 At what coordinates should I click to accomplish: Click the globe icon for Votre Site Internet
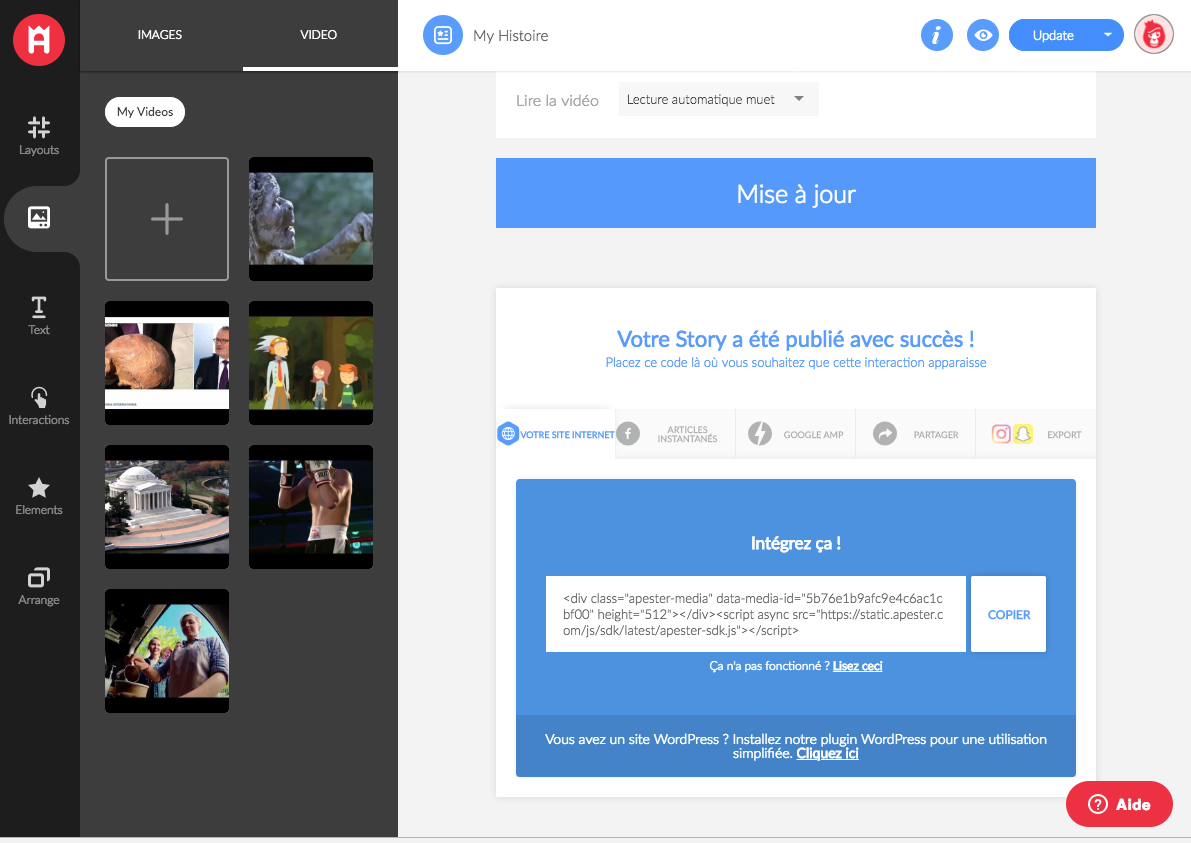[x=507, y=433]
